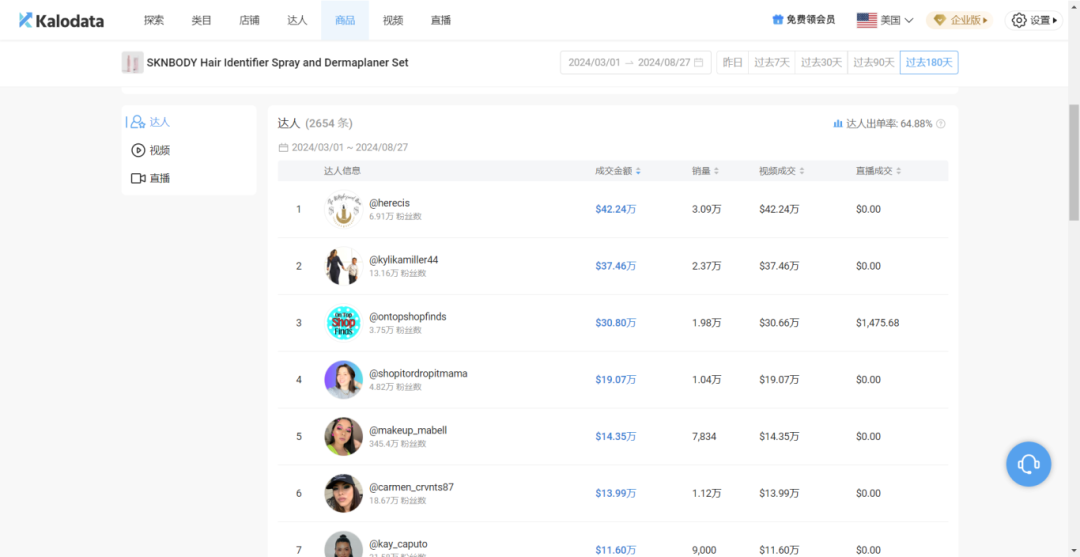Open the 探索 menu
This screenshot has height=557, width=1080.
pos(154,20)
